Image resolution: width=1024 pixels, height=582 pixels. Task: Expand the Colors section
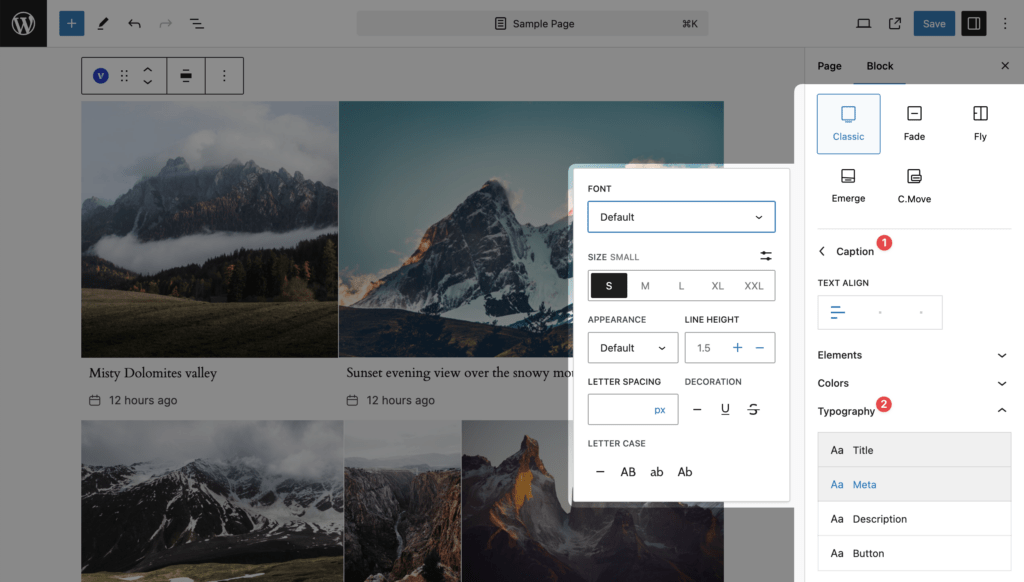(x=914, y=383)
